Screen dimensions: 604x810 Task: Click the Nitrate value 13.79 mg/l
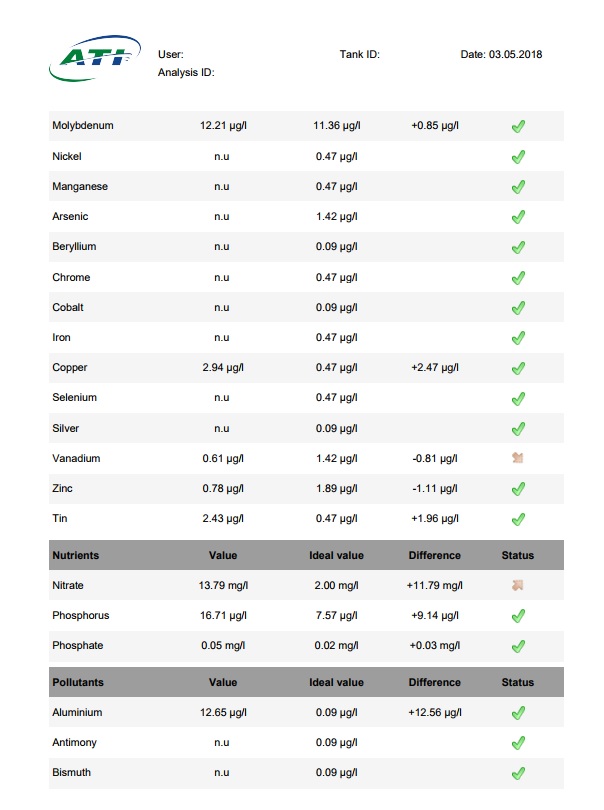[223, 585]
